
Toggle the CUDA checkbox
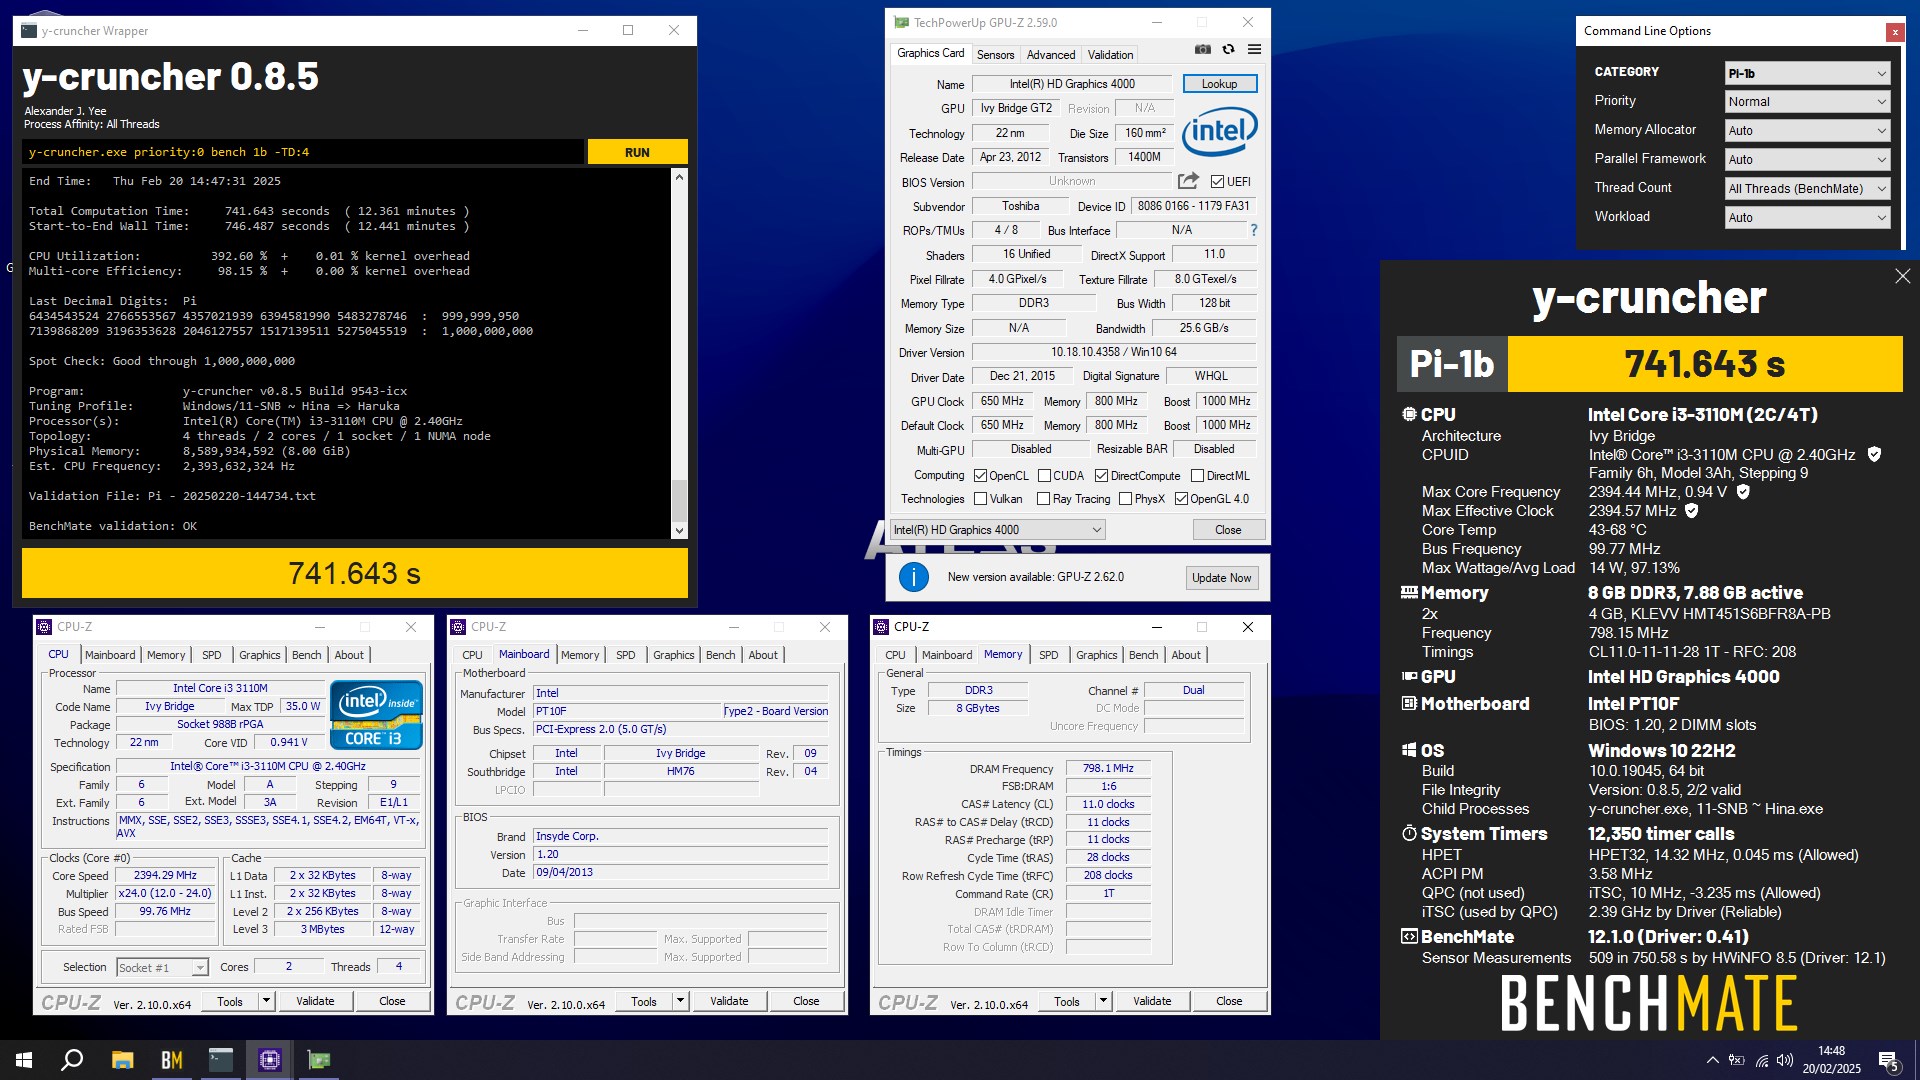(x=1044, y=476)
